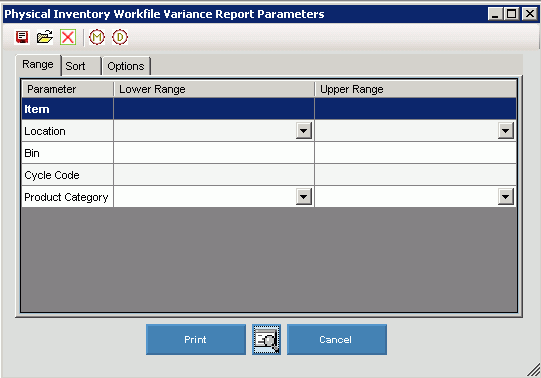The height and width of the screenshot is (378, 541).
Task: Click the Bin lower range field
Action: pos(214,153)
